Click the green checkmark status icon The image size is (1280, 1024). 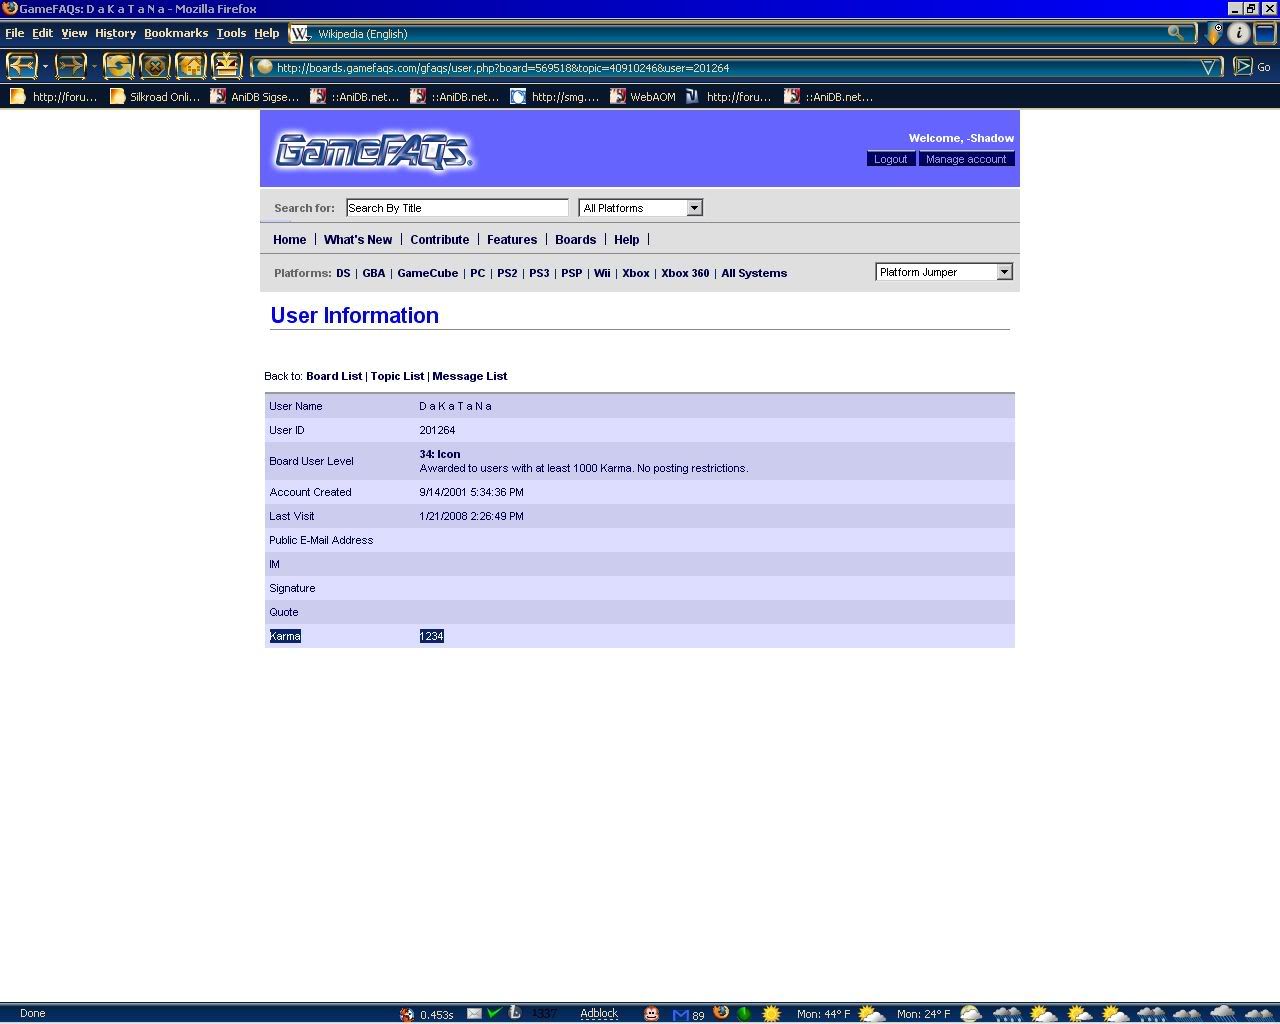pos(494,1013)
